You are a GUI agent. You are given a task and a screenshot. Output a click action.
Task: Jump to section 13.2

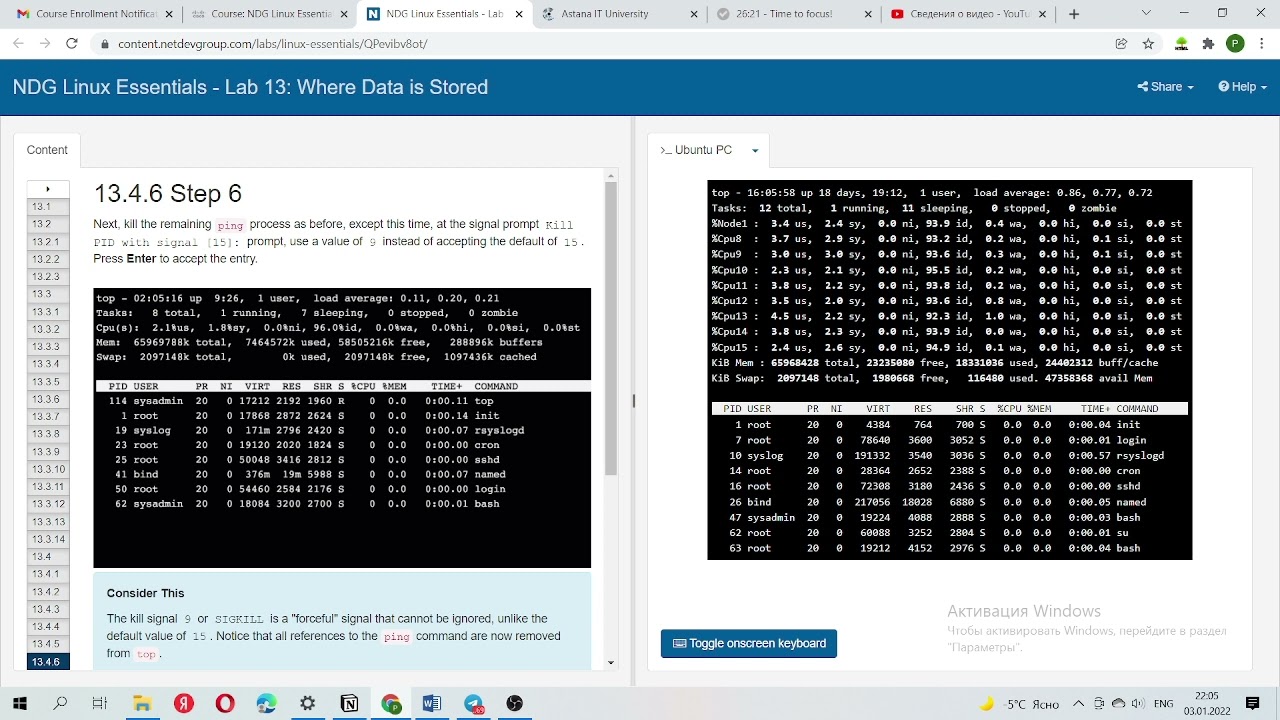(48, 224)
